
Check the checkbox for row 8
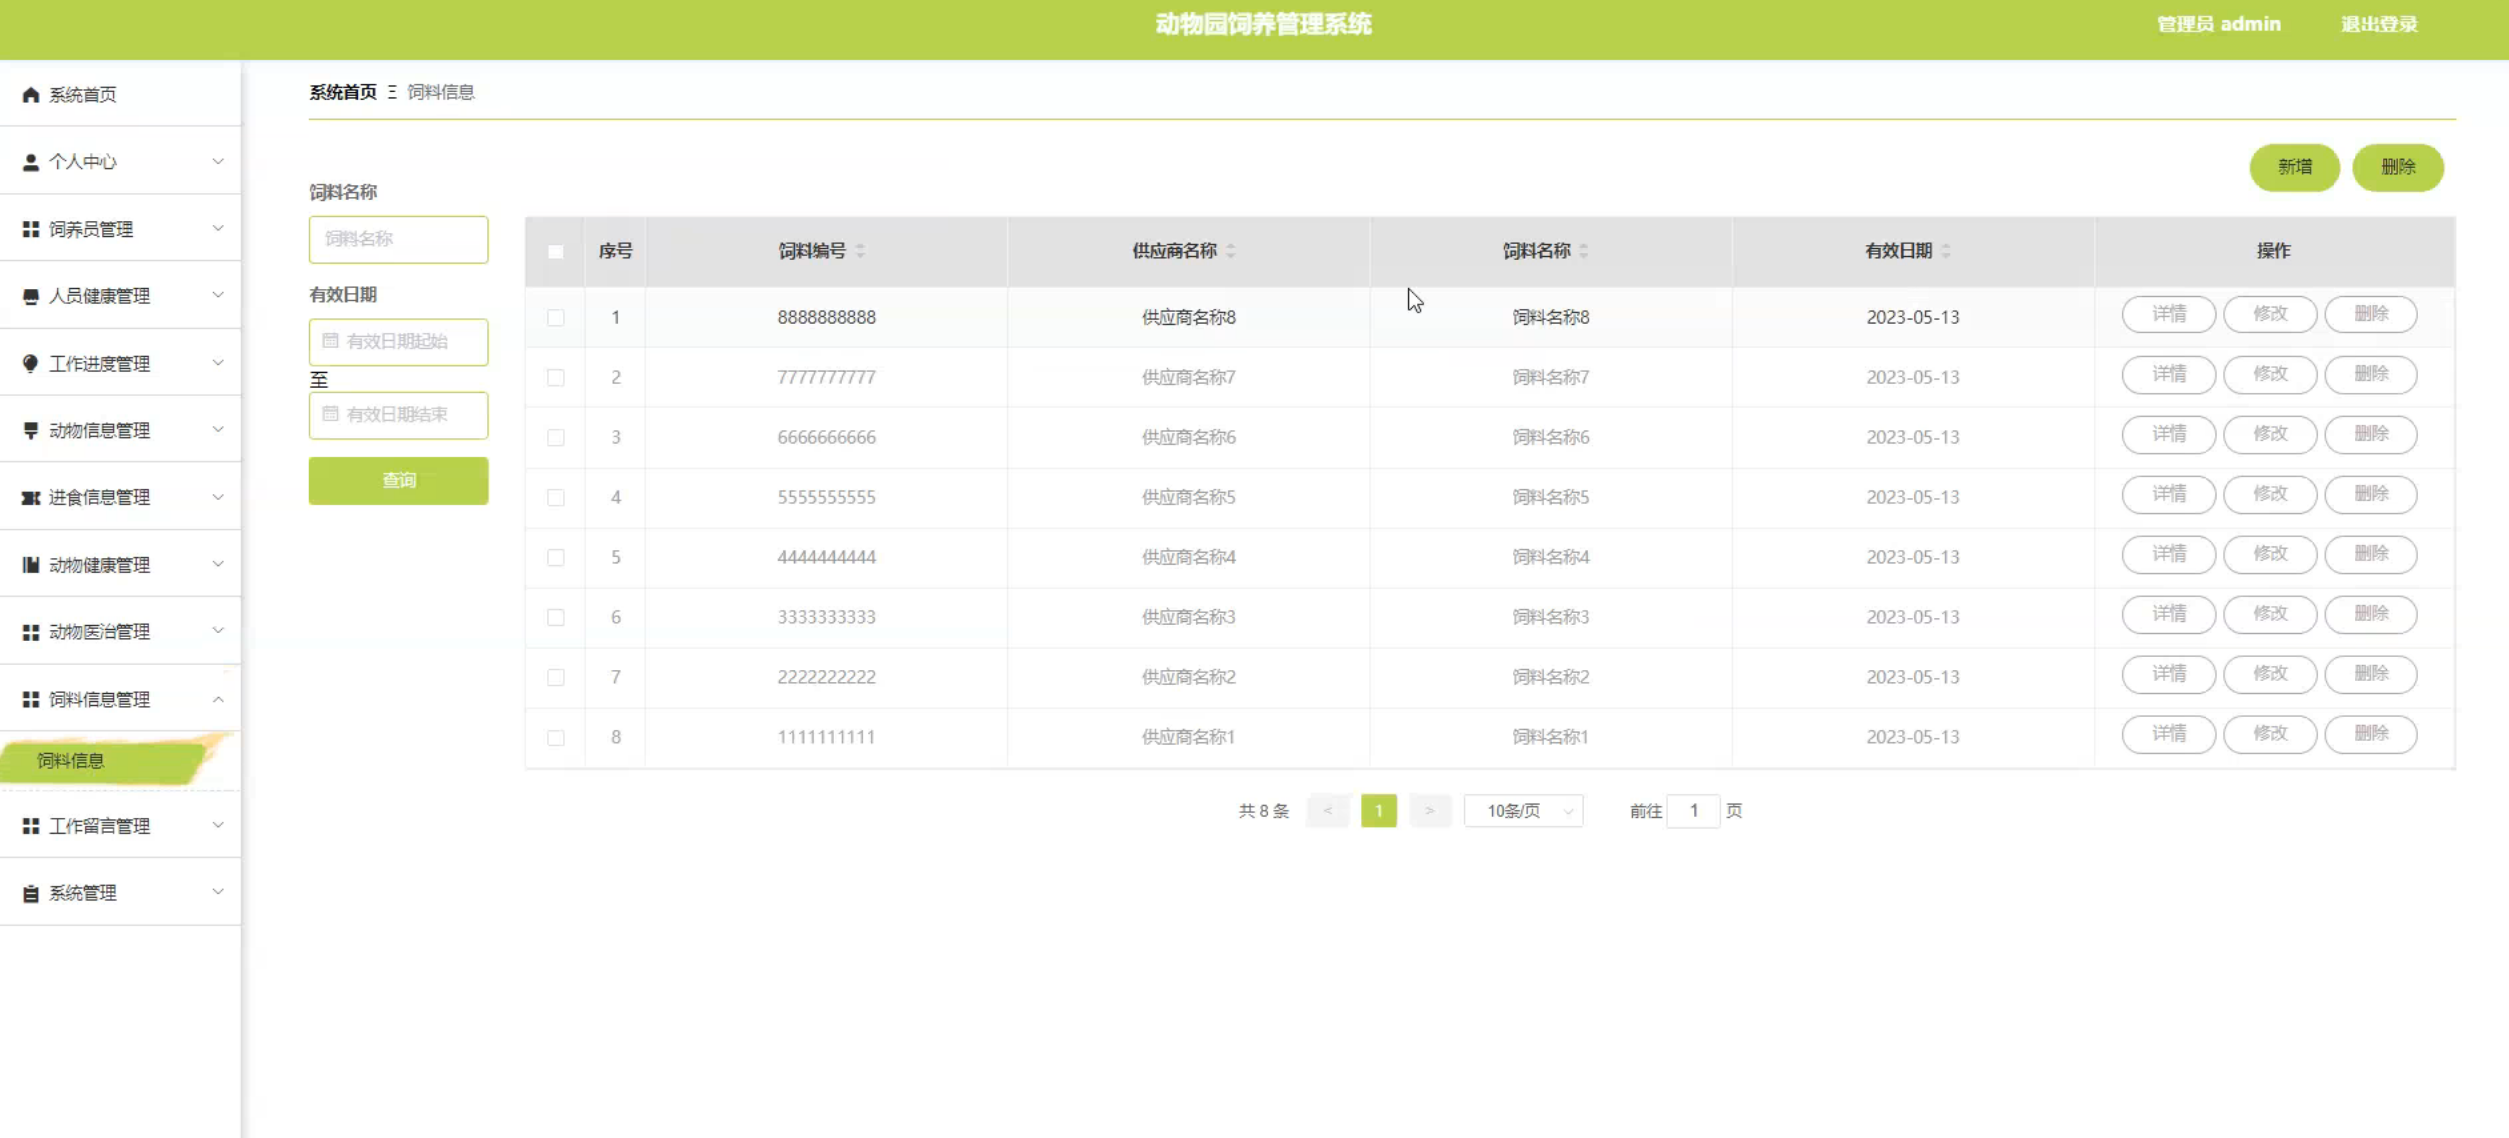[556, 738]
